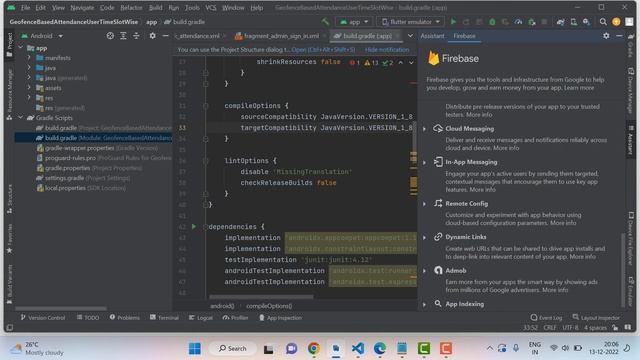Hide the Project panel with minus icon
The image size is (640, 360).
[165, 36]
